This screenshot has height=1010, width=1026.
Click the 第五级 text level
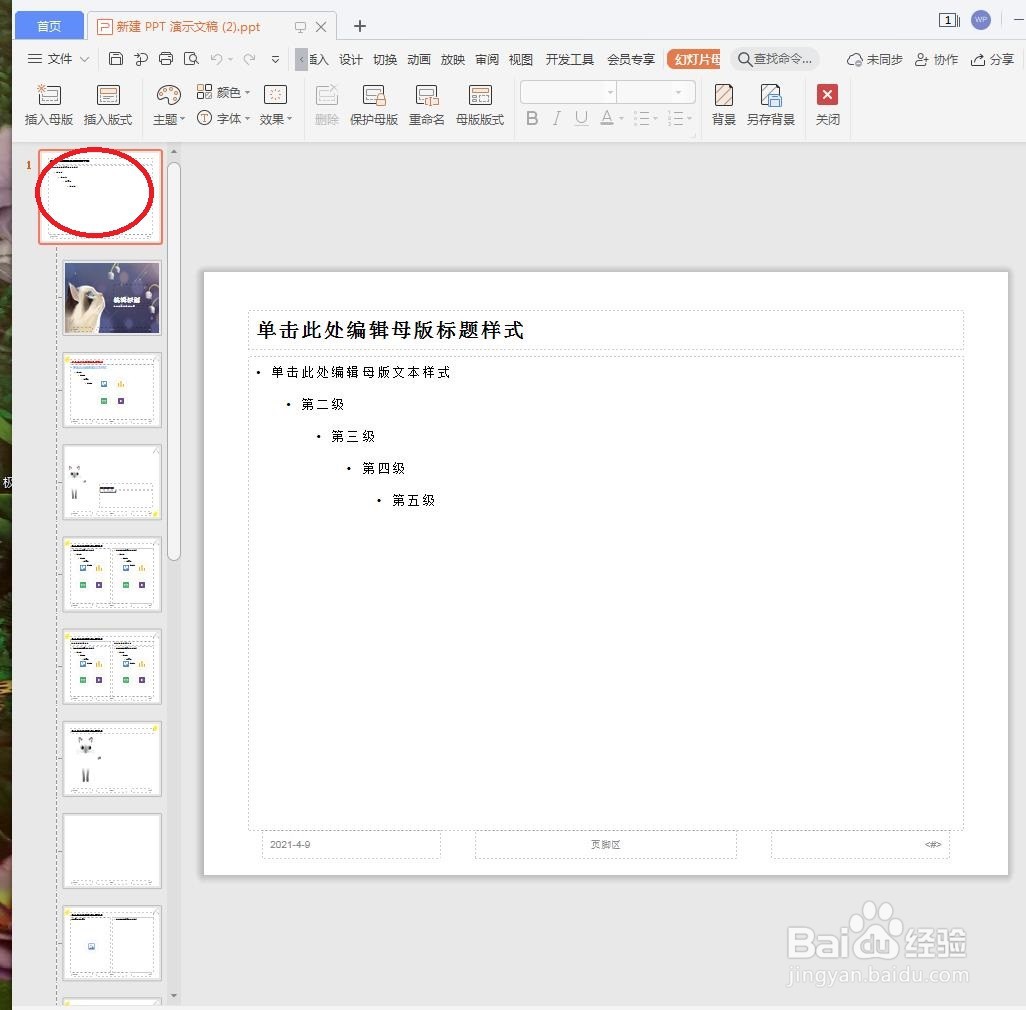point(413,500)
